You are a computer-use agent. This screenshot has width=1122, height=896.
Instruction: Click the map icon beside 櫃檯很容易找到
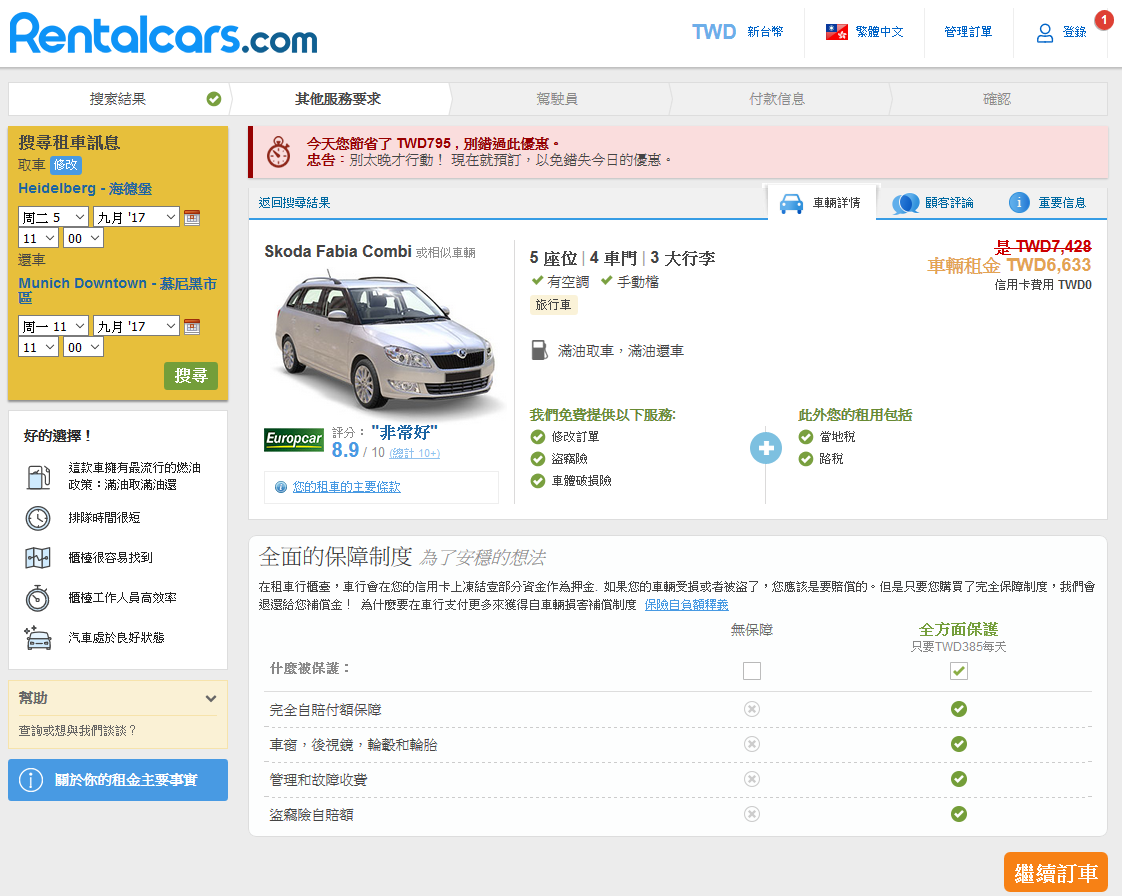tap(38, 557)
